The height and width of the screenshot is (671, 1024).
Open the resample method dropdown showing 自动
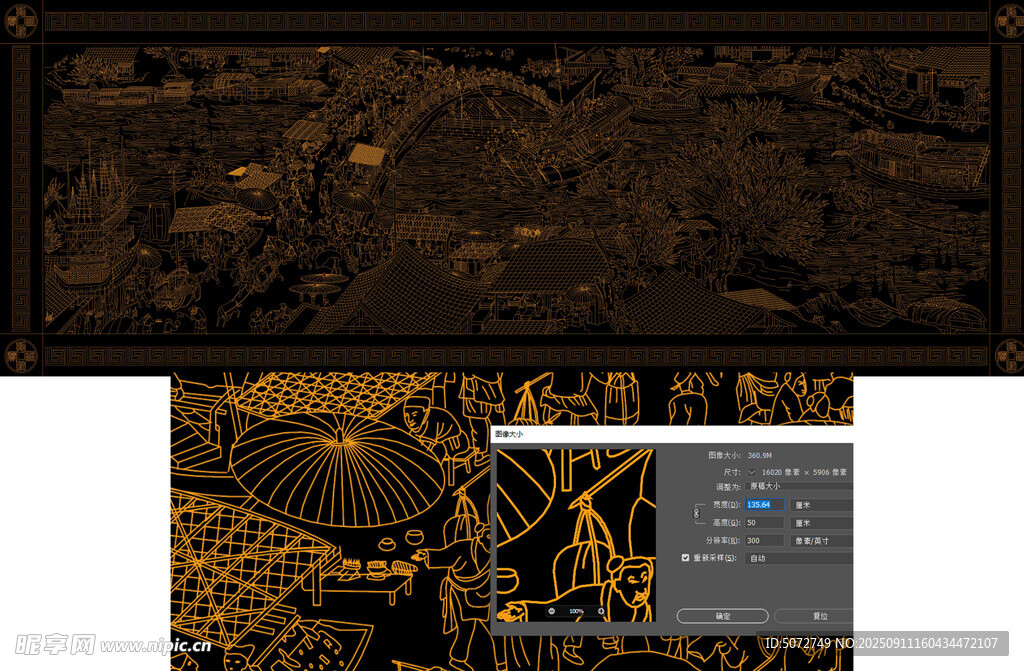[800, 558]
